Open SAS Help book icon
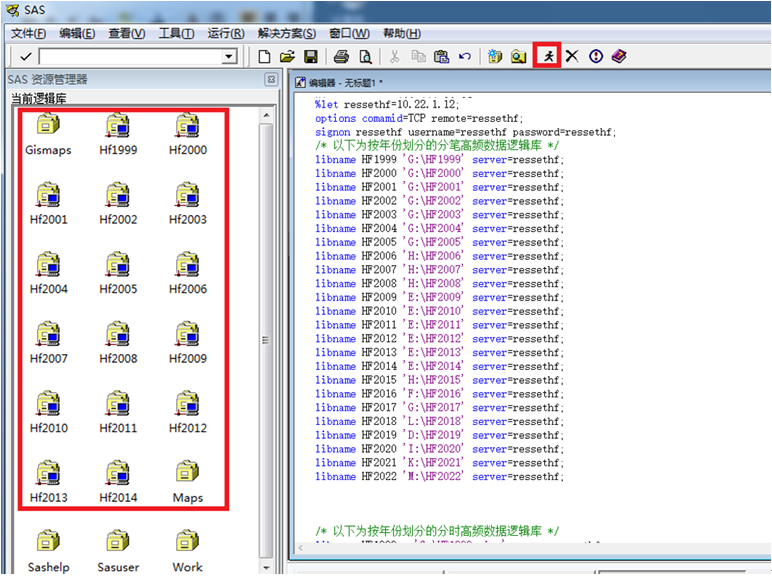The width and height of the screenshot is (772, 577). point(619,56)
